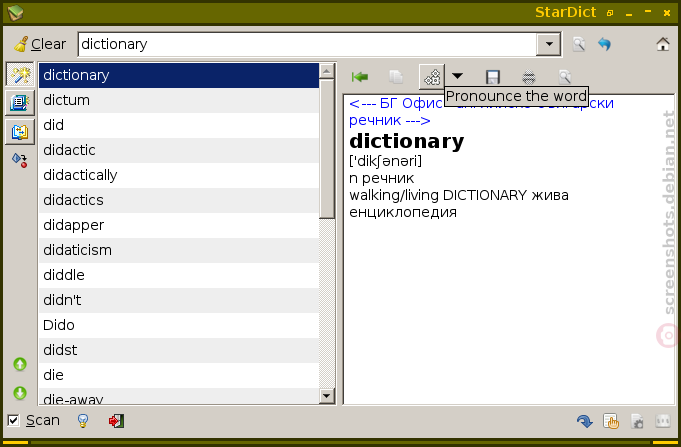The height and width of the screenshot is (447, 681).
Task: Click the fuzzy query magnifier icon
Action: (579, 44)
